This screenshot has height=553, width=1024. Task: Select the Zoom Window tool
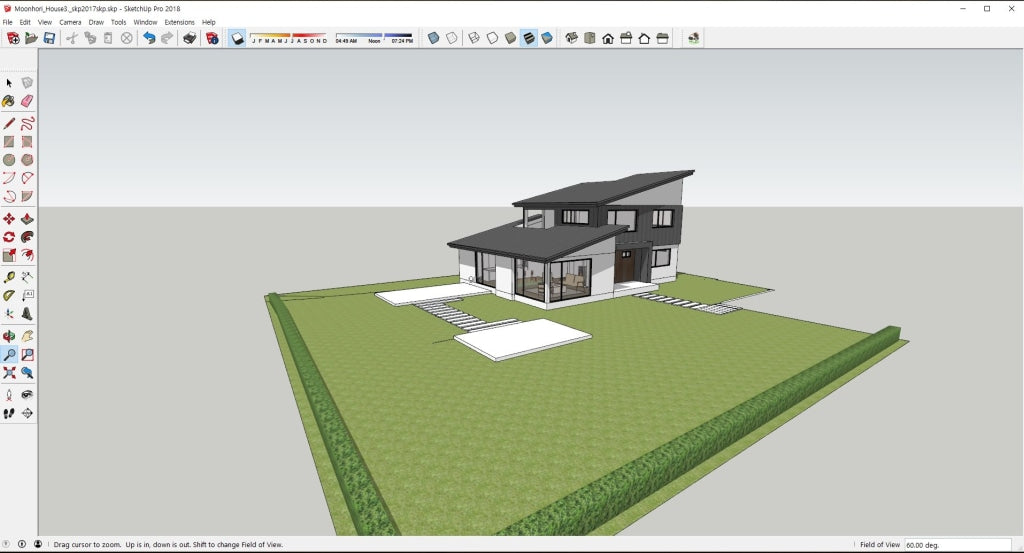27,355
